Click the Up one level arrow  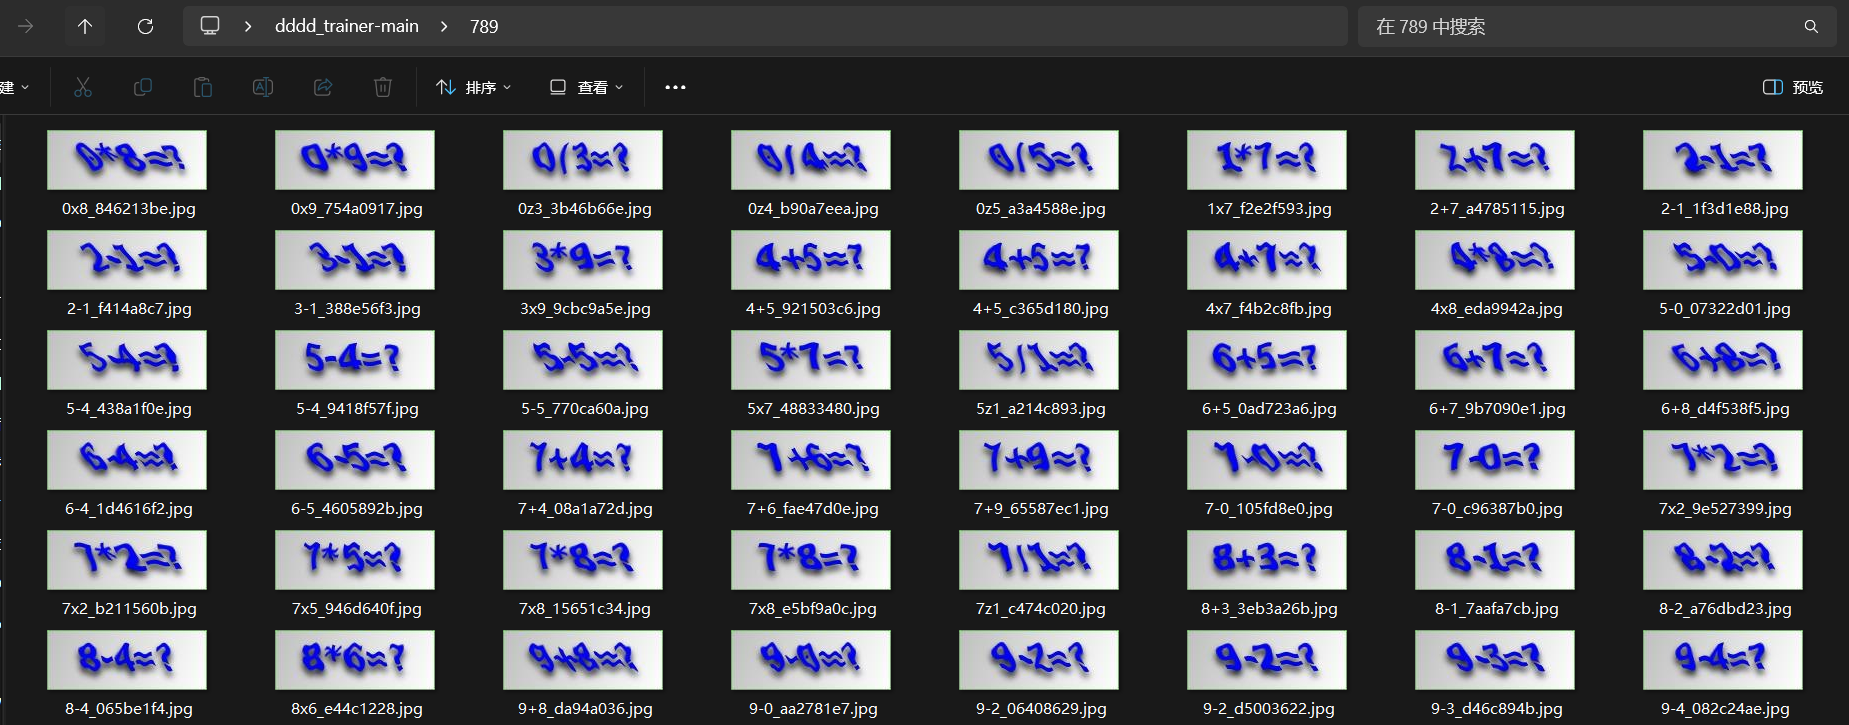point(85,27)
